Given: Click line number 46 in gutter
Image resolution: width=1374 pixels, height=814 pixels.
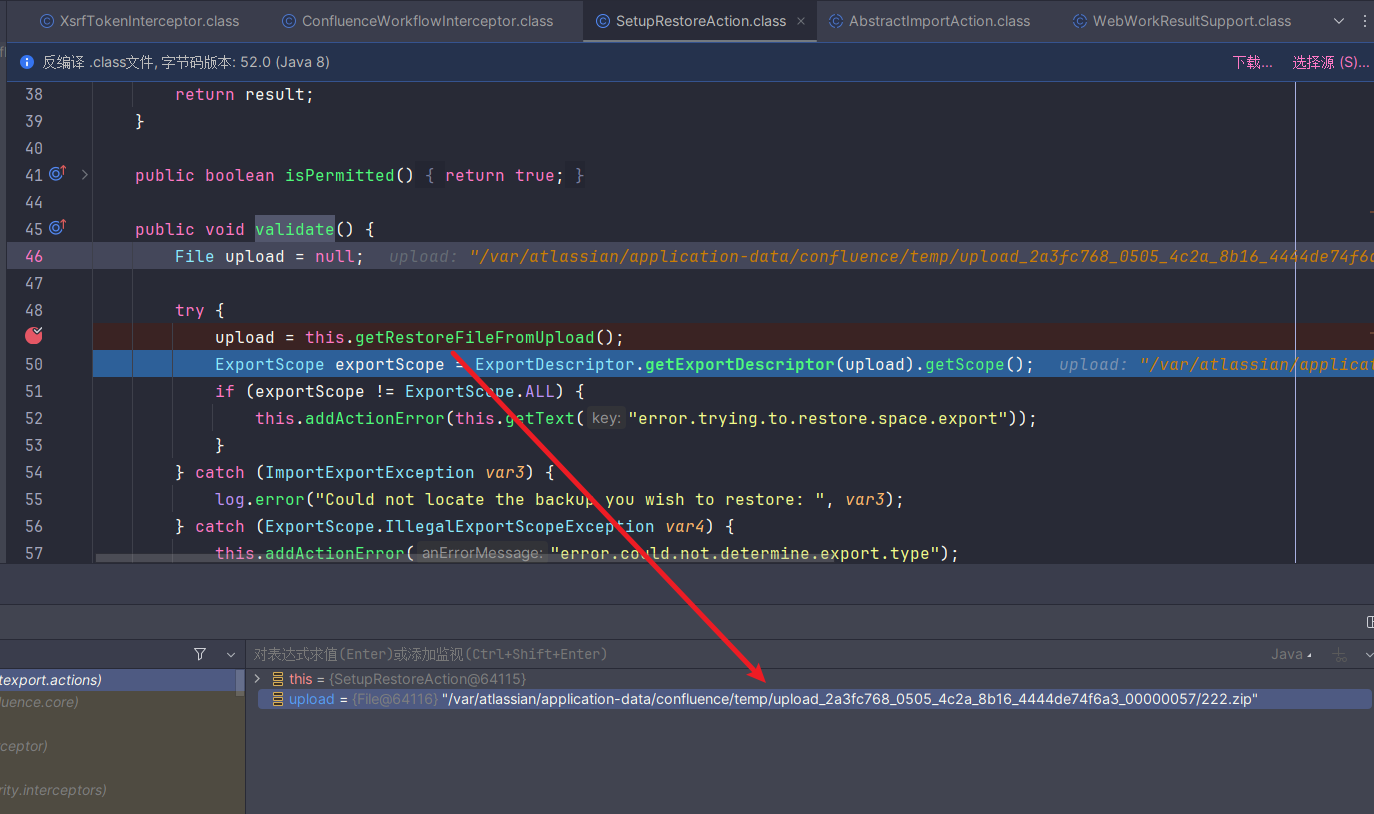Looking at the screenshot, I should [34, 256].
